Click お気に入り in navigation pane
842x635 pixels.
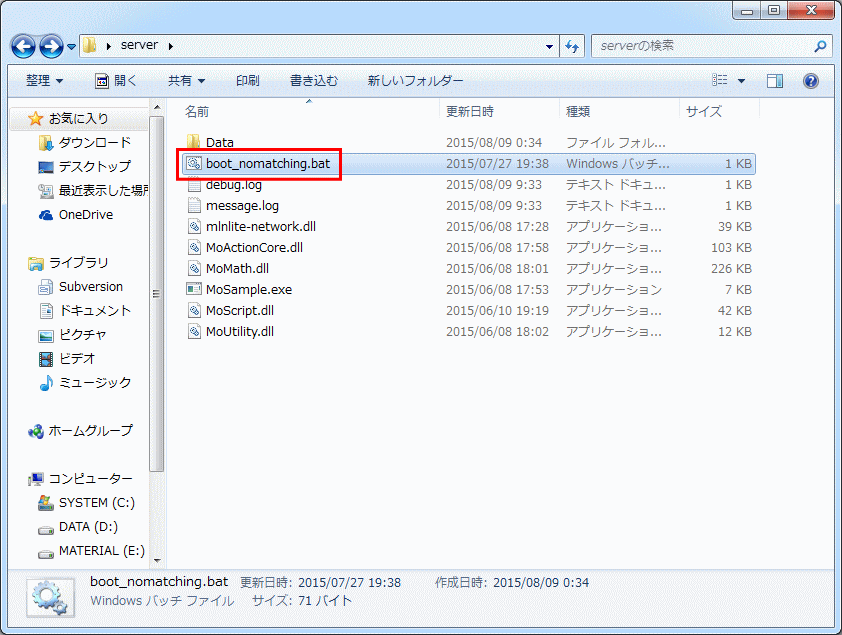click(78, 118)
